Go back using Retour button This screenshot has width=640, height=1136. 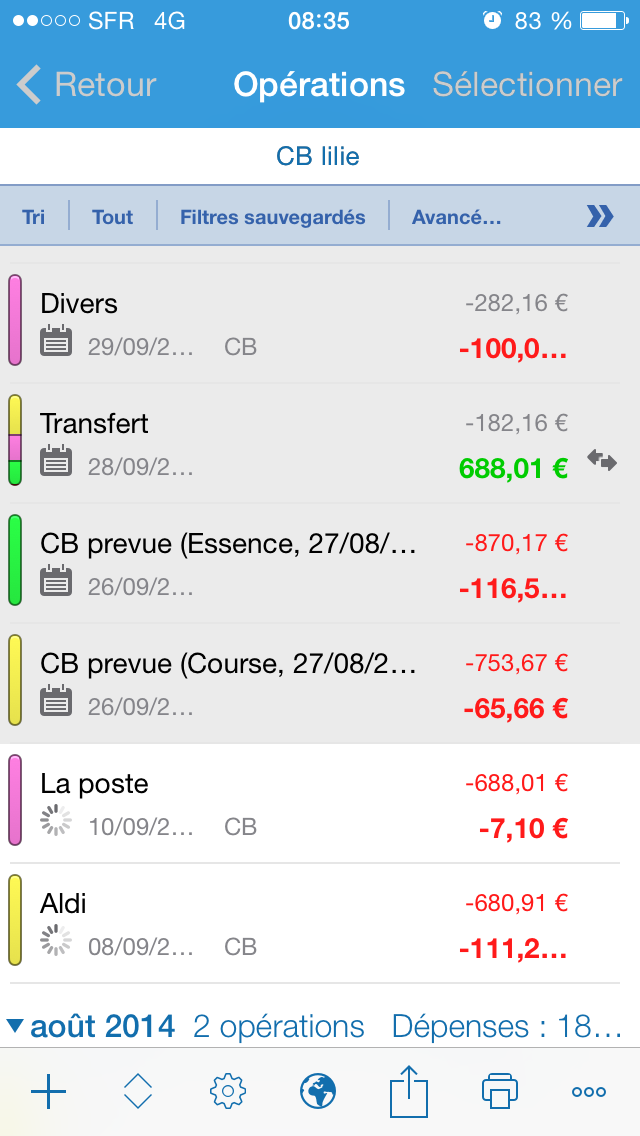[x=86, y=85]
